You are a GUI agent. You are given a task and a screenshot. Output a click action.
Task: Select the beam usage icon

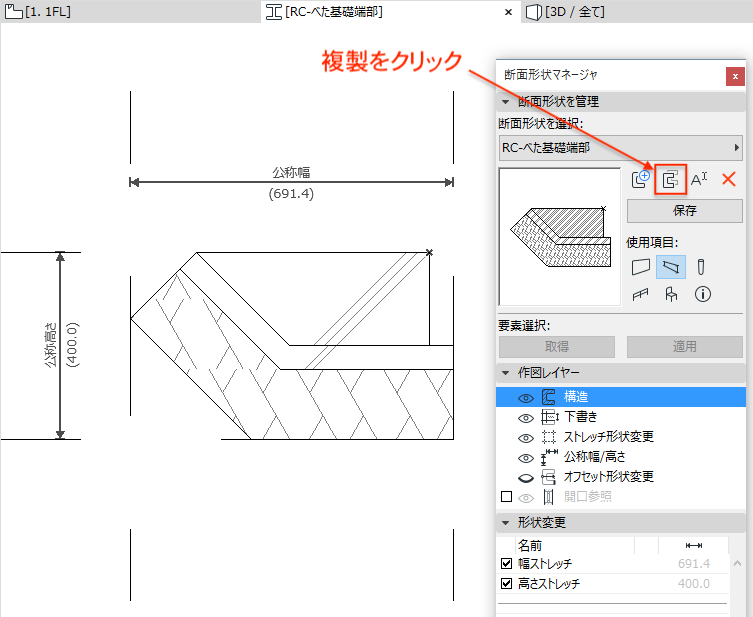point(671,266)
